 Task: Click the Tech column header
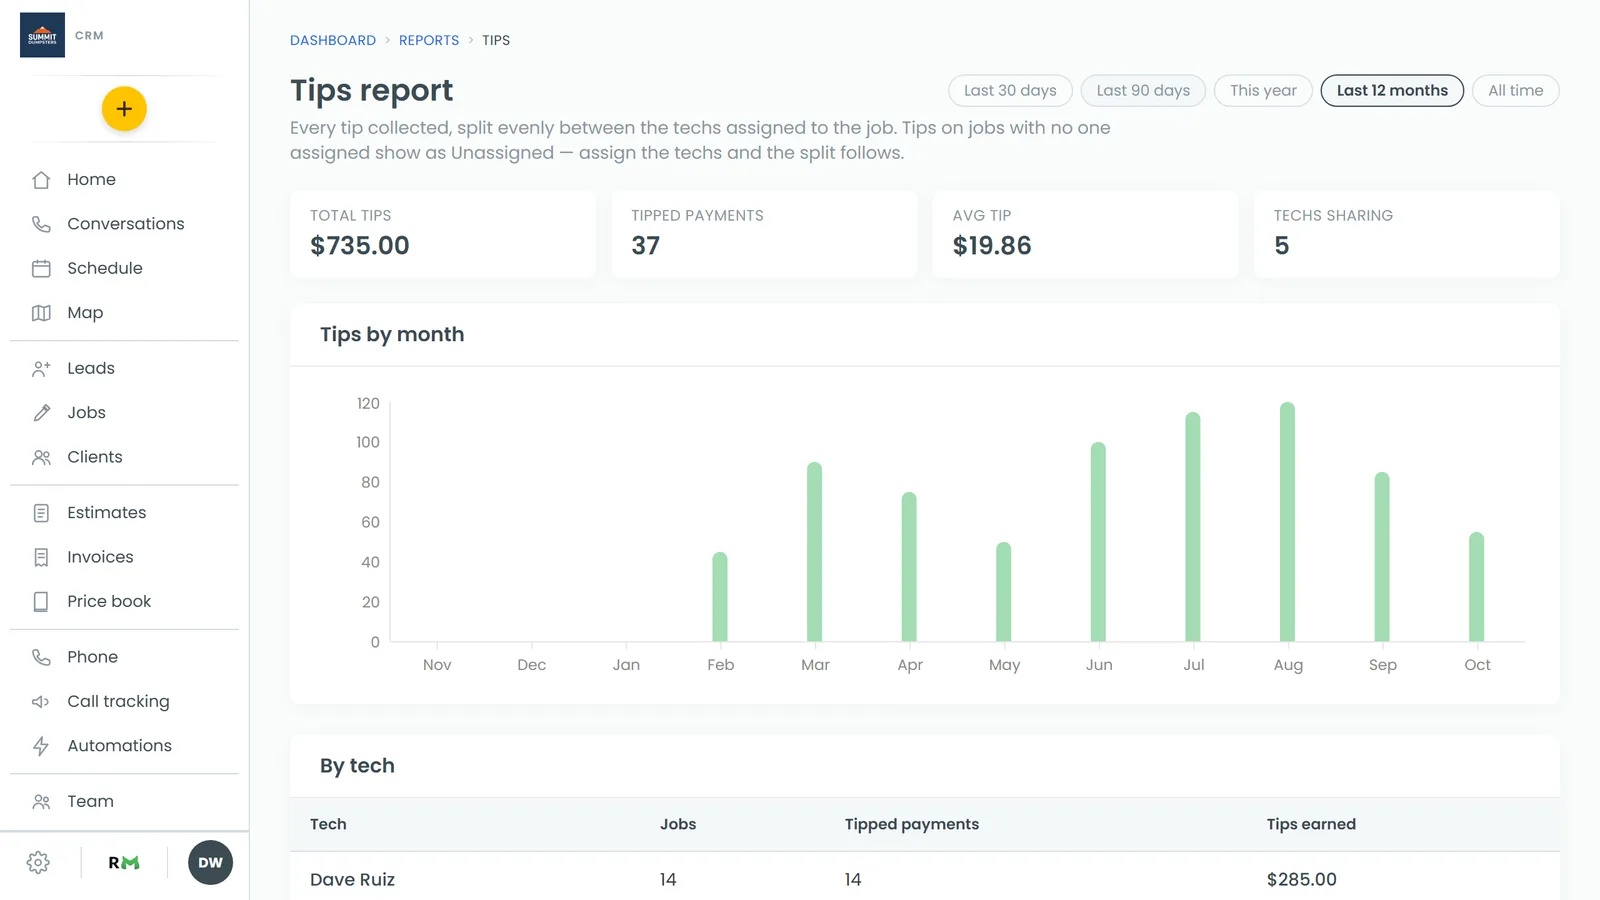point(328,824)
